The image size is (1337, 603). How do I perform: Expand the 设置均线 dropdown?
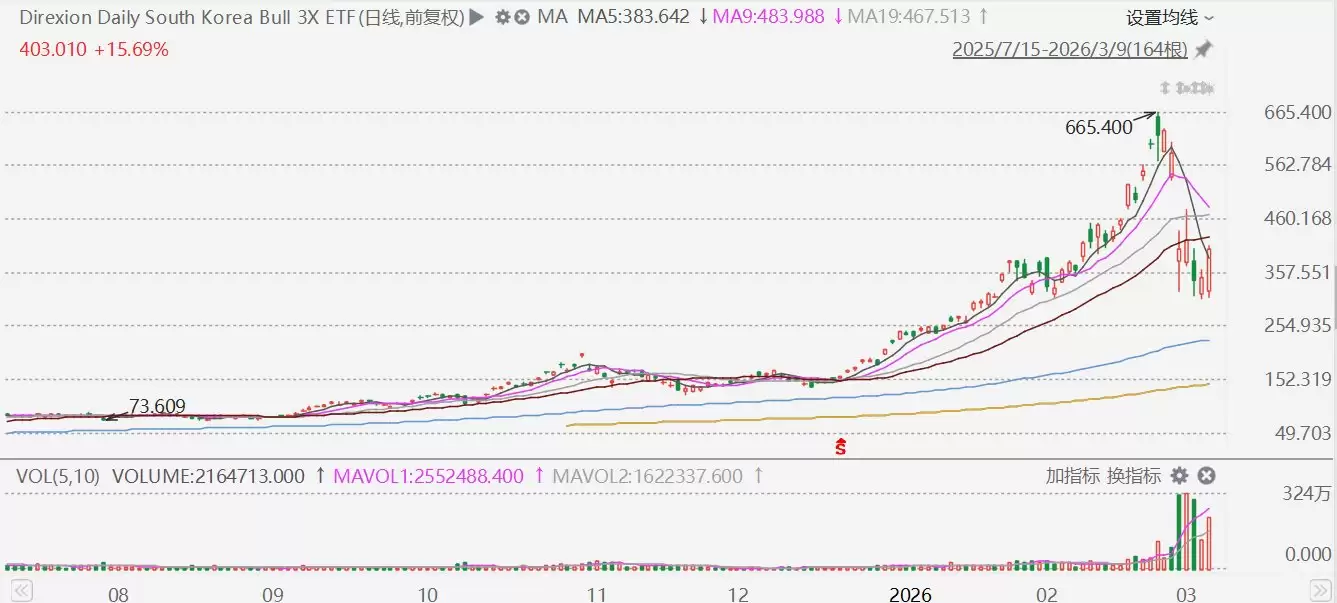1170,17
